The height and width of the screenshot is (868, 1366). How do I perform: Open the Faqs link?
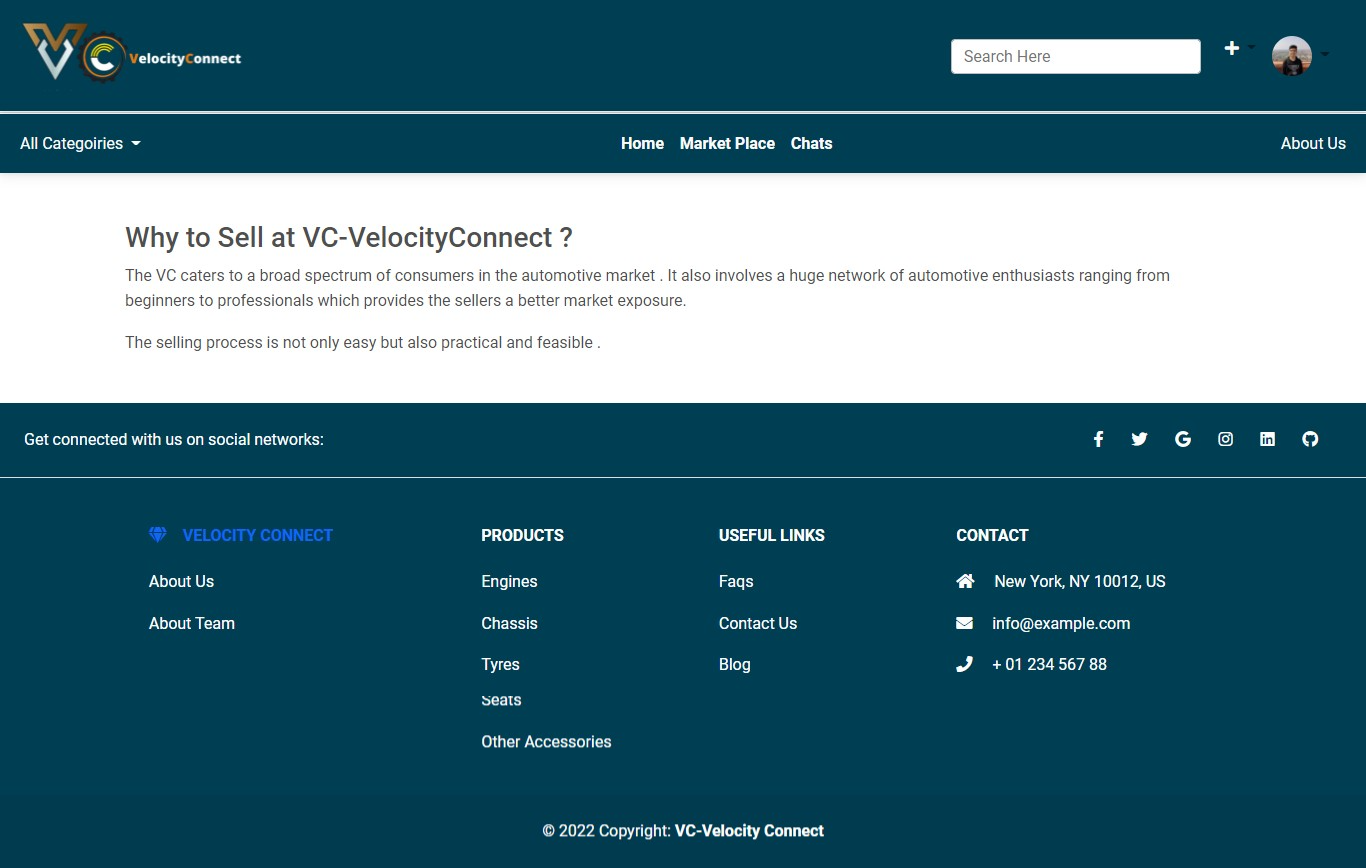(736, 581)
